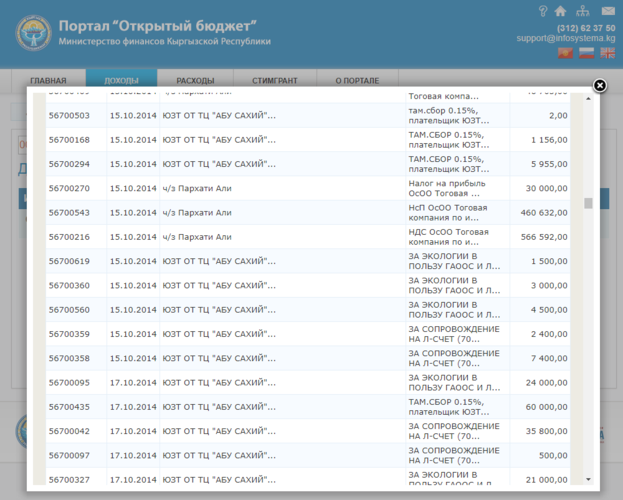Open the ГЛАВНАЯ tab

click(48, 80)
